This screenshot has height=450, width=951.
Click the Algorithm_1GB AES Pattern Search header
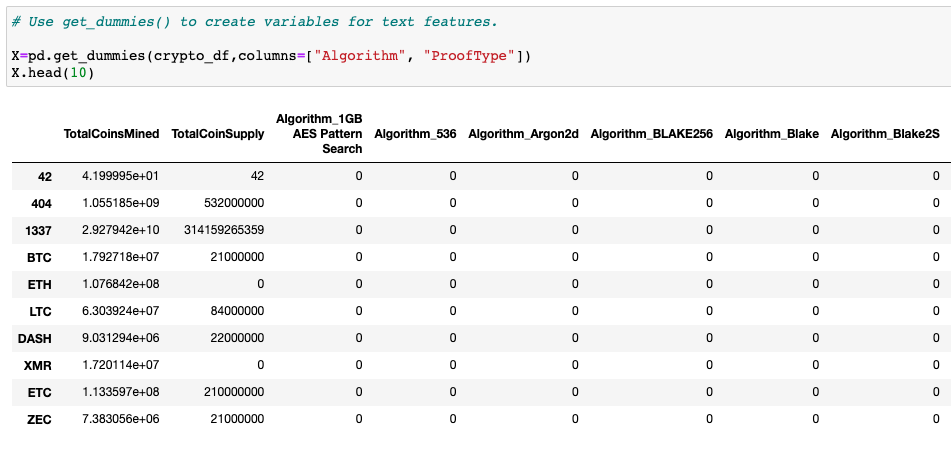click(318, 133)
